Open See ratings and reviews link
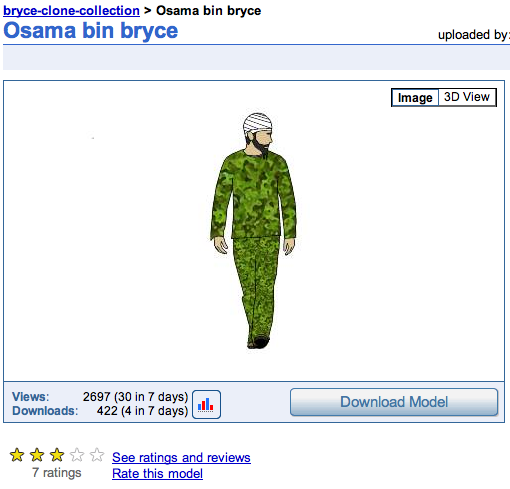This screenshot has width=510, height=489. click(181, 457)
